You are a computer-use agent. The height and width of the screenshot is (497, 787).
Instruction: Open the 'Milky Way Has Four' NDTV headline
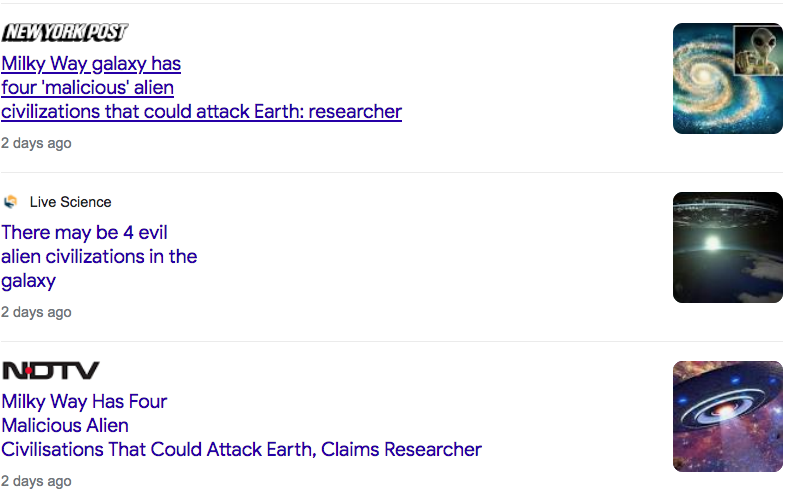tap(84, 402)
